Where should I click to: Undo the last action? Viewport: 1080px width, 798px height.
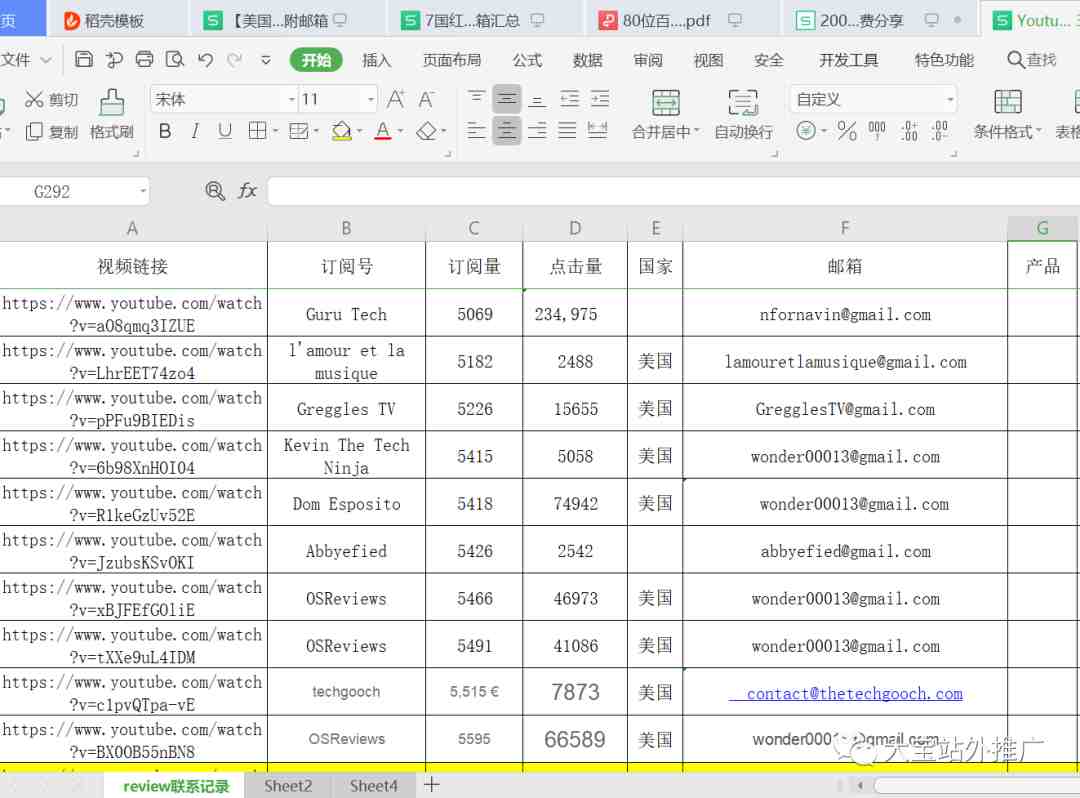205,60
